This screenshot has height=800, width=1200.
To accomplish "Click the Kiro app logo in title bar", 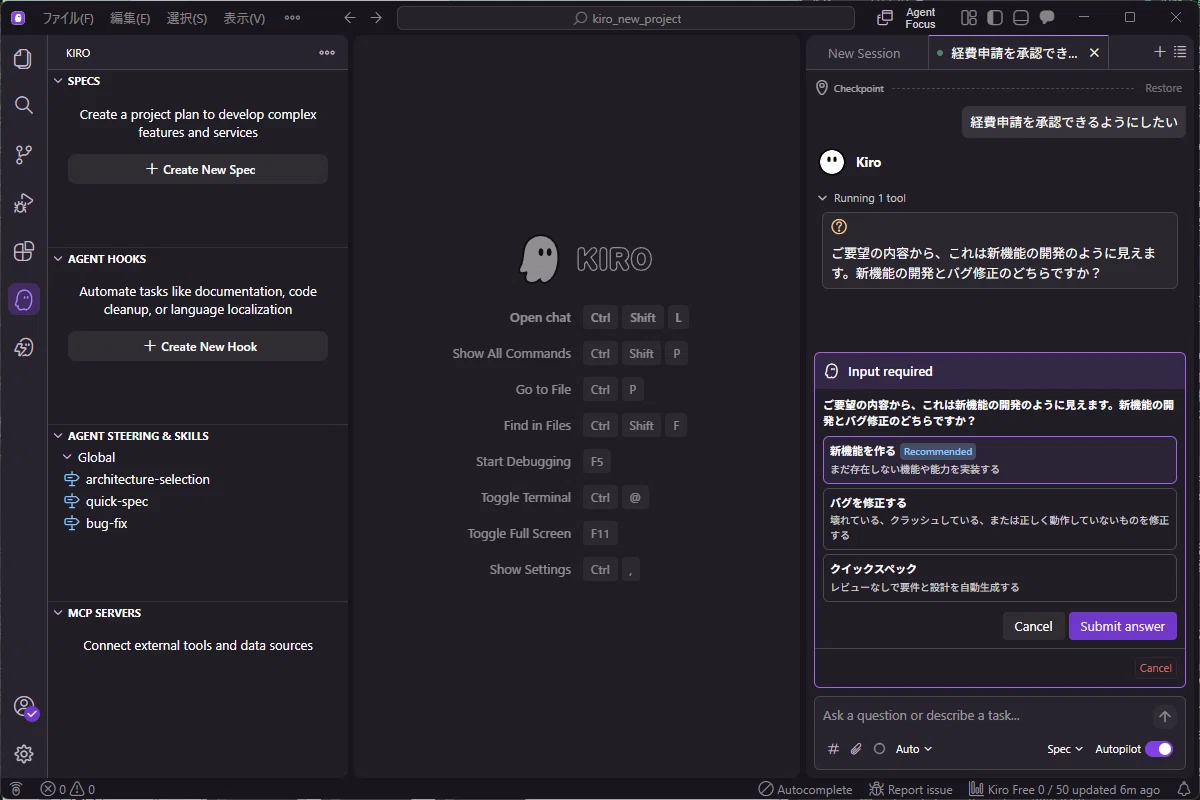I will click(18, 18).
